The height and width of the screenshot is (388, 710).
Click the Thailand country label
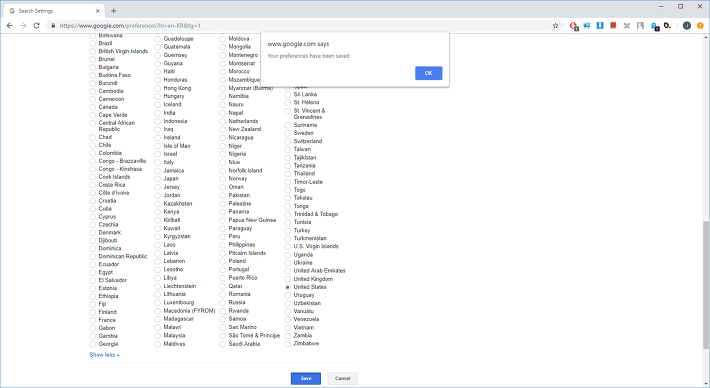pyautogui.click(x=304, y=173)
